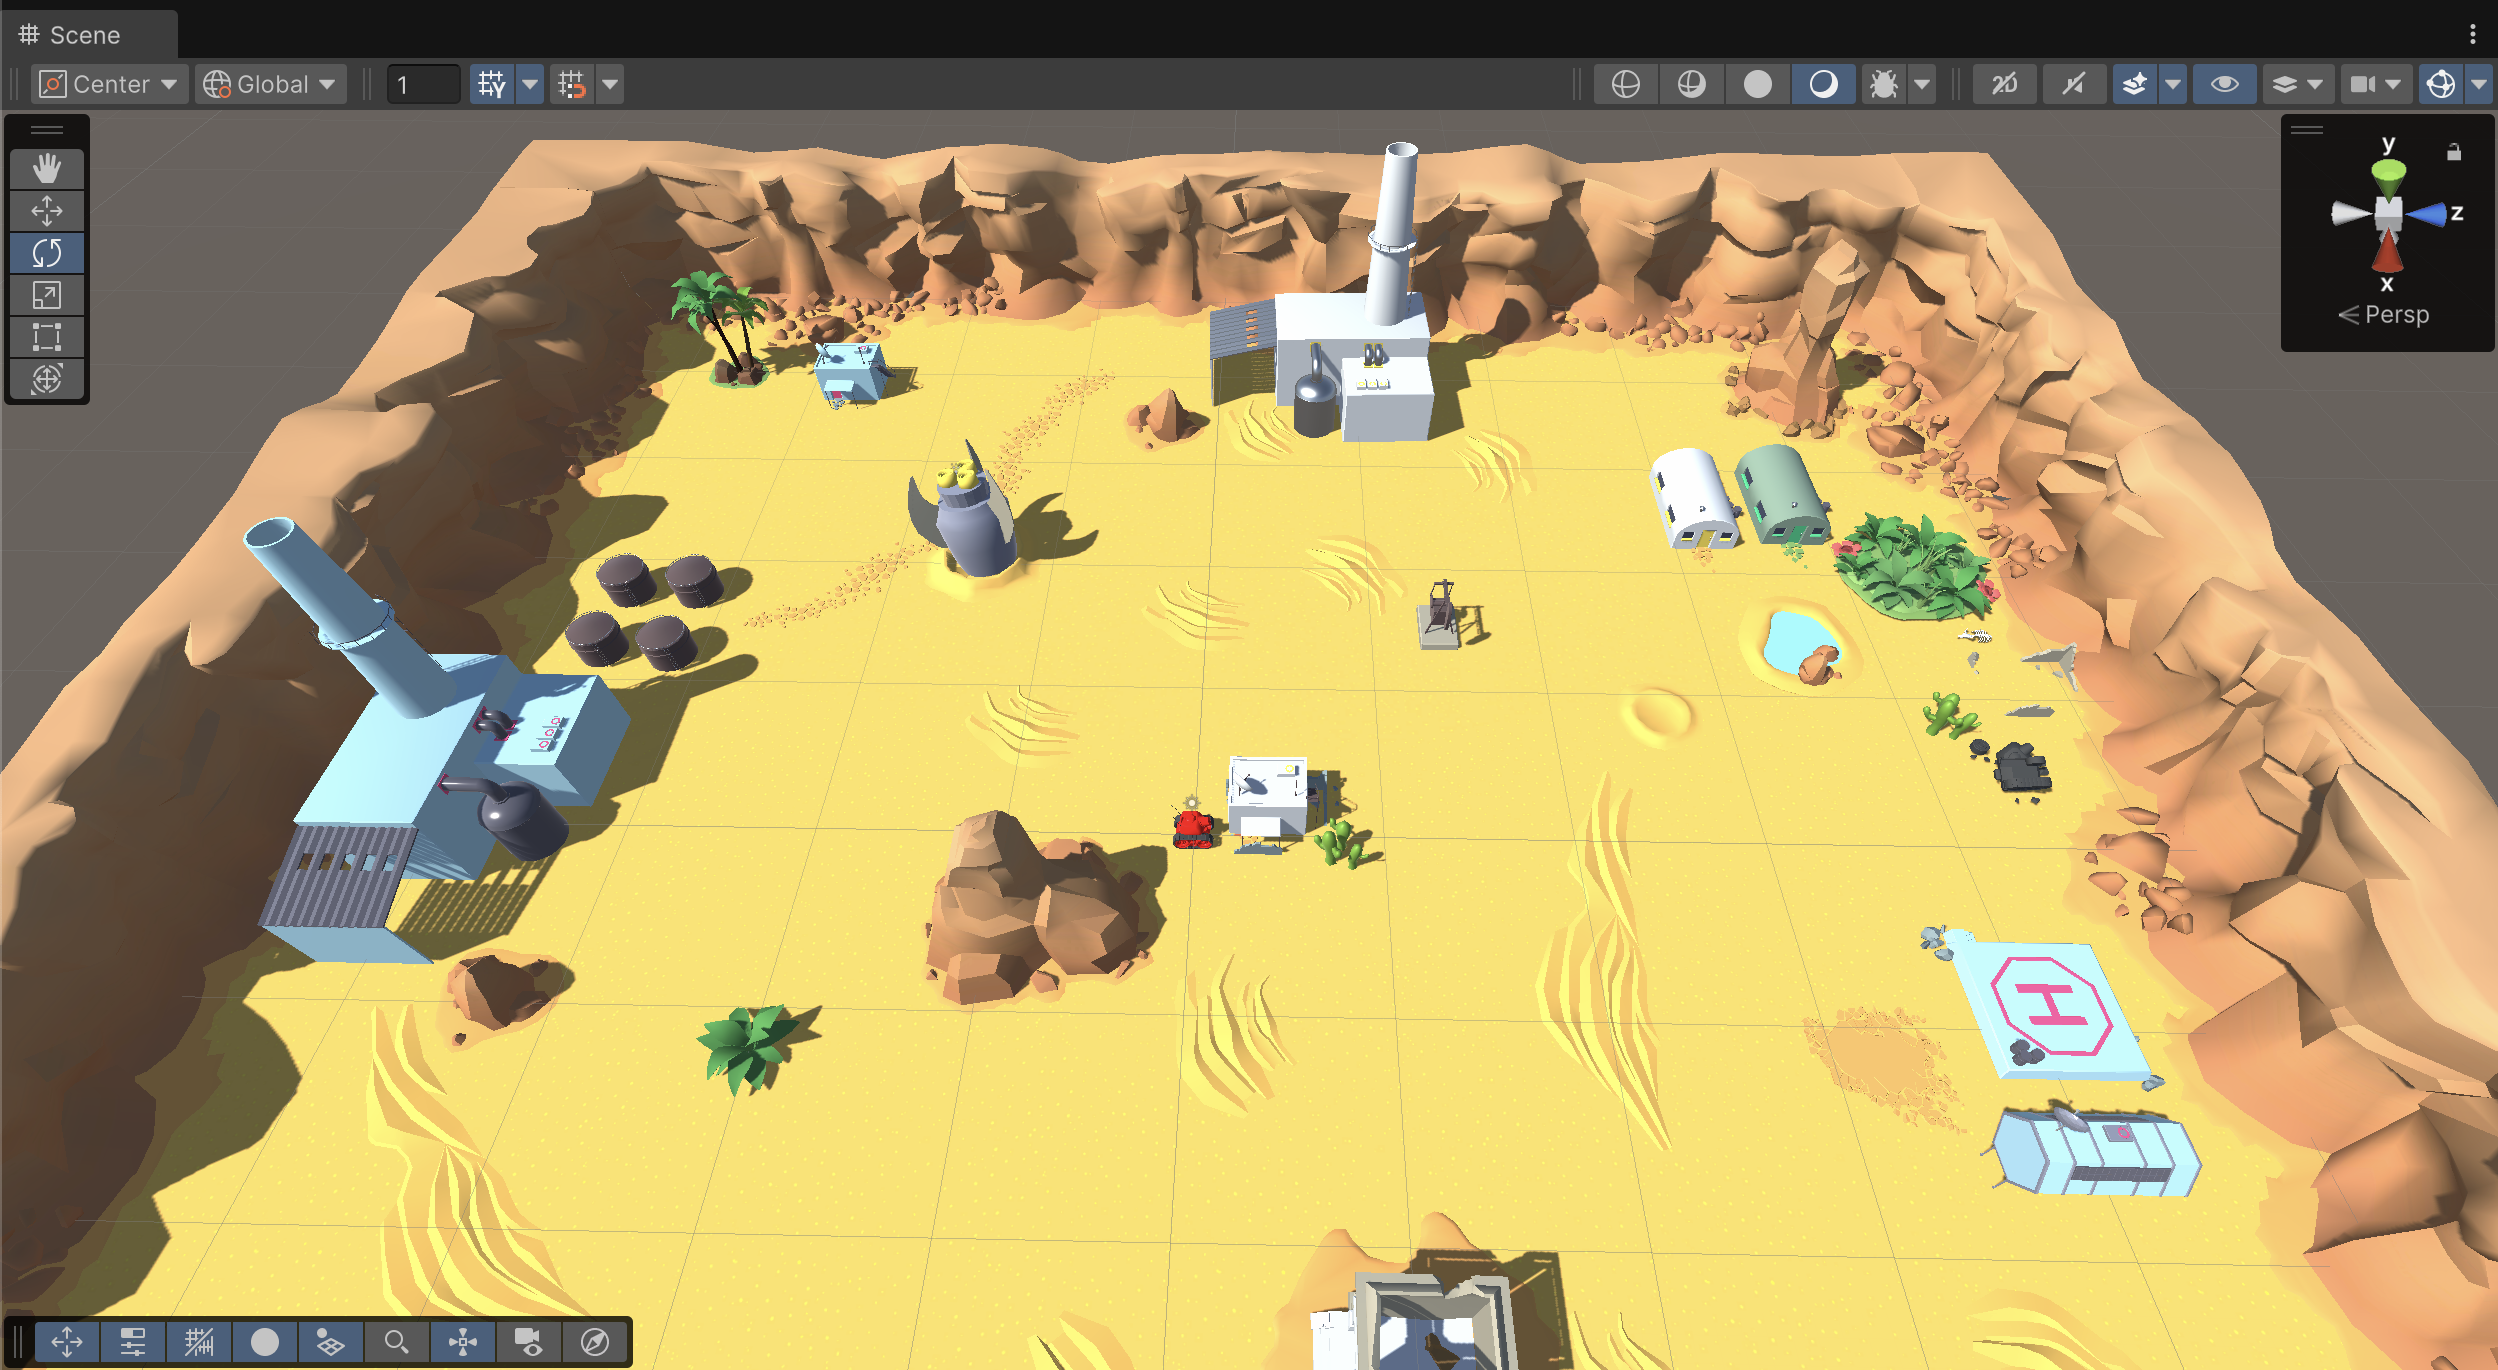Open the Scene tab more options menu
Screen dimensions: 2498x1370
point(2472,35)
